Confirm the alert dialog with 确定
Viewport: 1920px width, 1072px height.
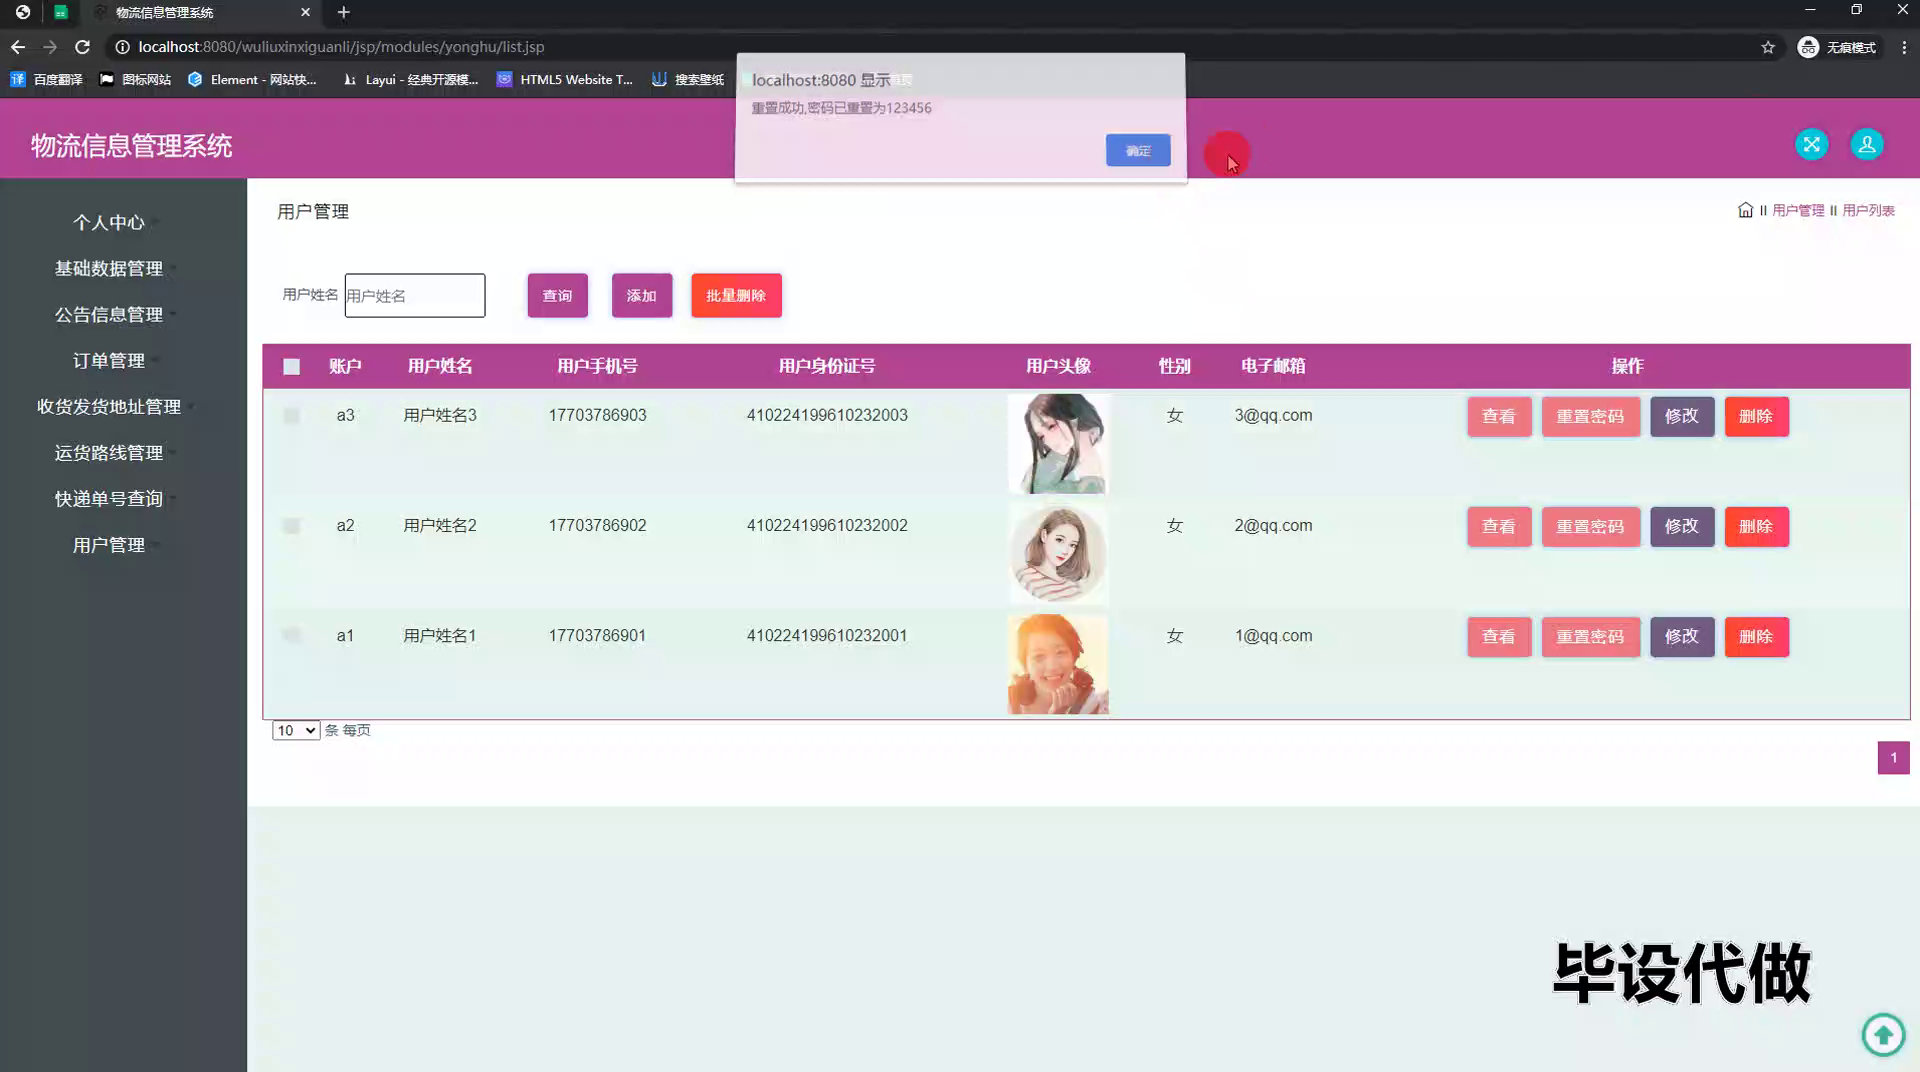1138,150
